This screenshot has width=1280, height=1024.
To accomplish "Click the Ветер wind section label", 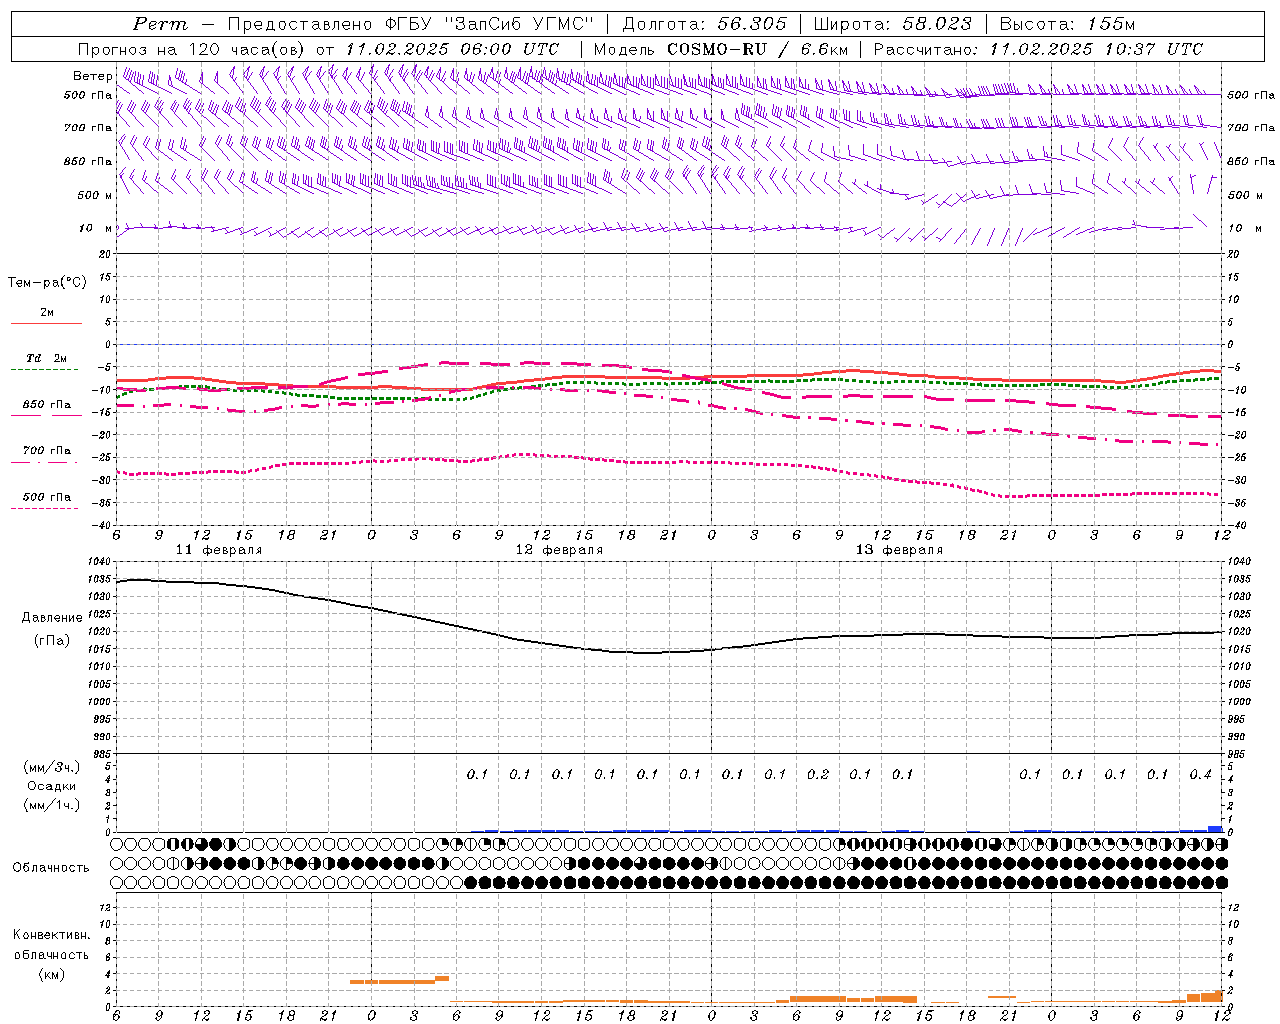I will (93, 76).
